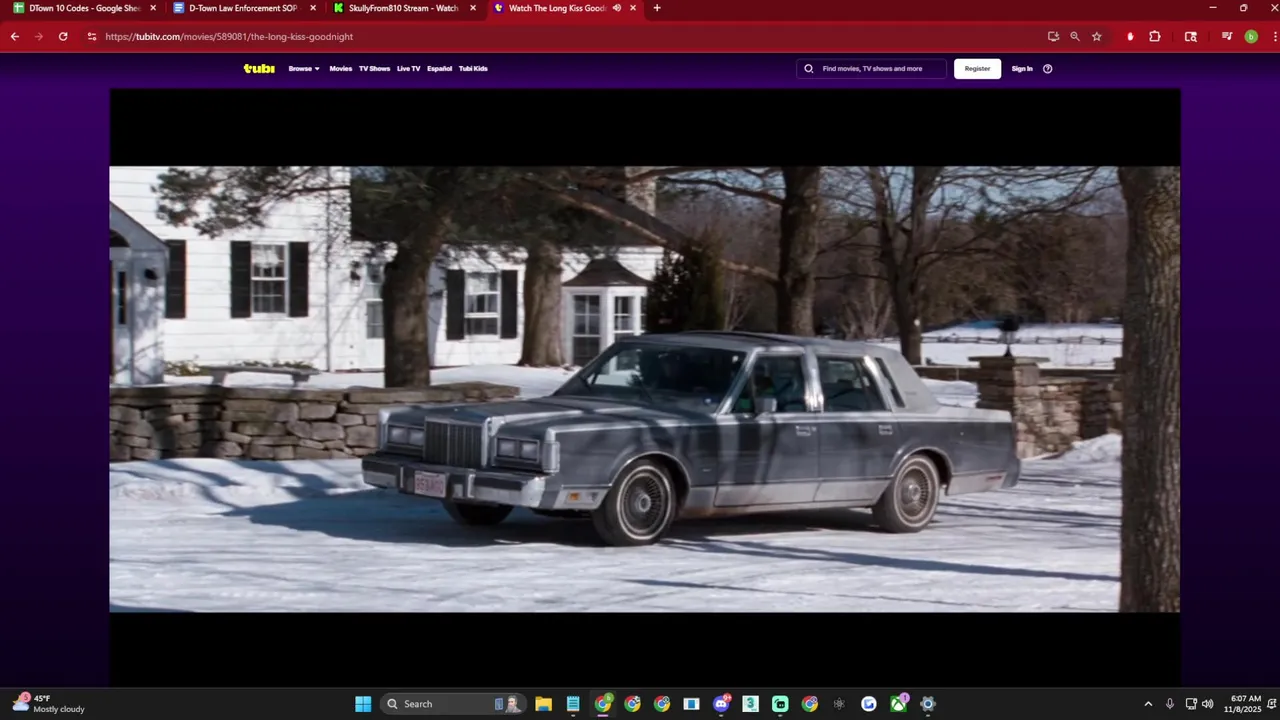The width and height of the screenshot is (1280, 720).
Task: Close the DTown 10 Codes tab
Action: (x=153, y=8)
